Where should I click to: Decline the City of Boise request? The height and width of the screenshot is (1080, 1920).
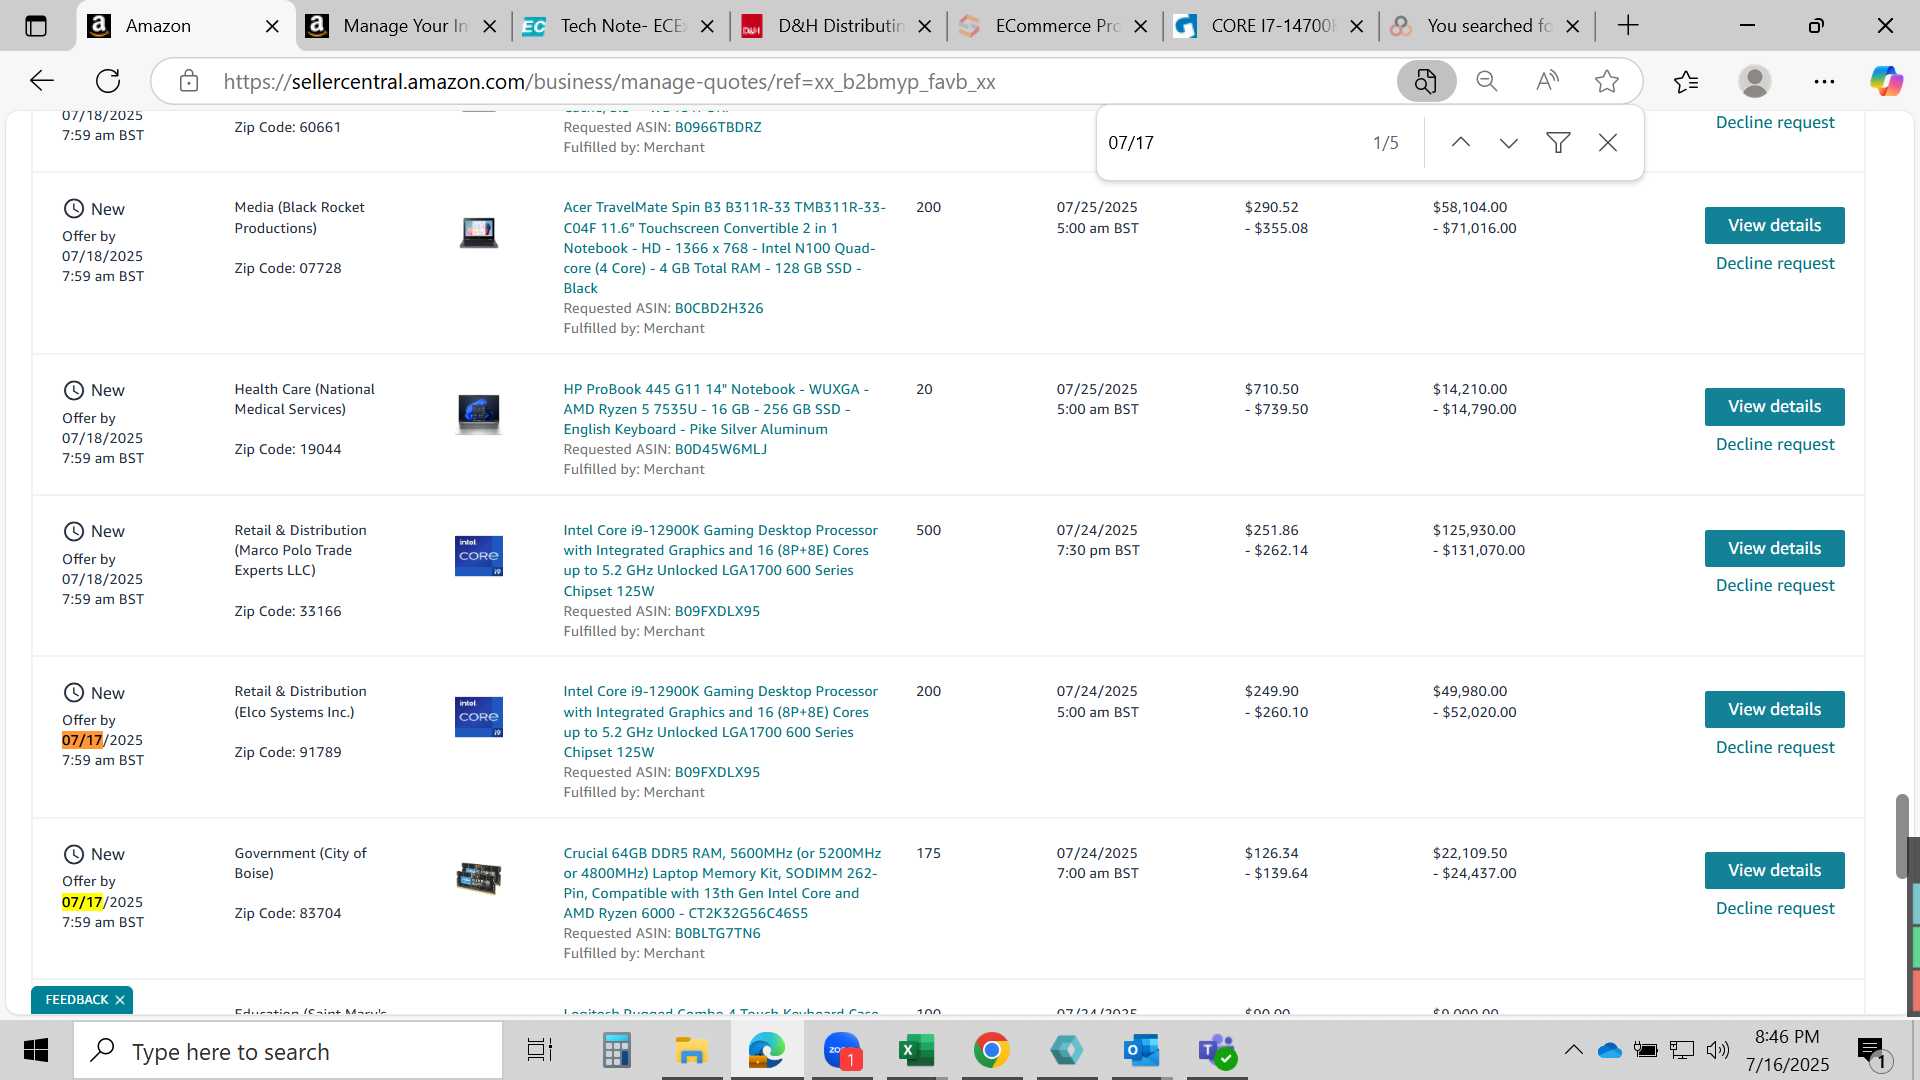coord(1775,908)
